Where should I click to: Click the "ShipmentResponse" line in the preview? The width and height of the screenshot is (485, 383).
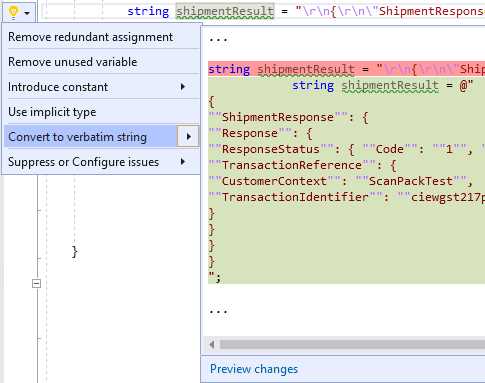pyautogui.click(x=288, y=117)
